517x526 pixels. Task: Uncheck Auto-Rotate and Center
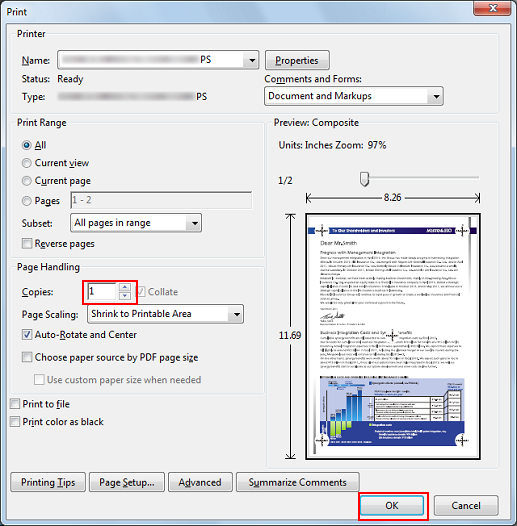pos(27,334)
